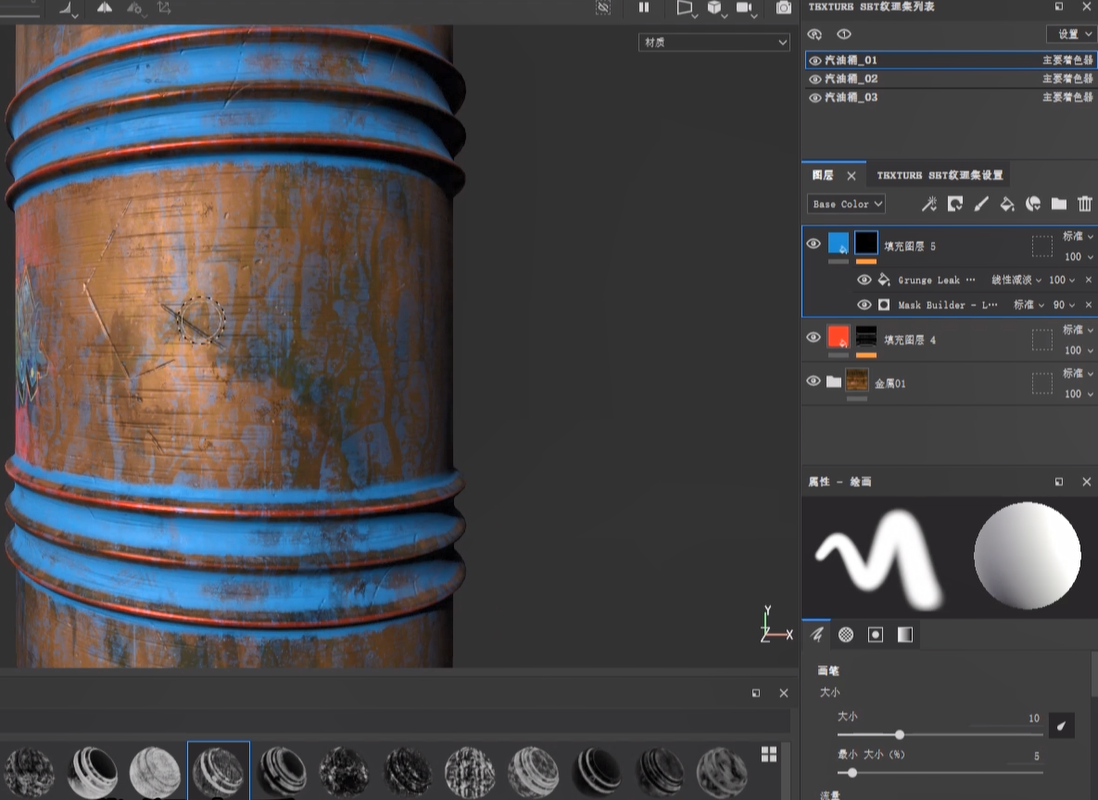Click the camera screenshot icon in viewport toolbar
This screenshot has height=800, width=1098.
[x=783, y=8]
